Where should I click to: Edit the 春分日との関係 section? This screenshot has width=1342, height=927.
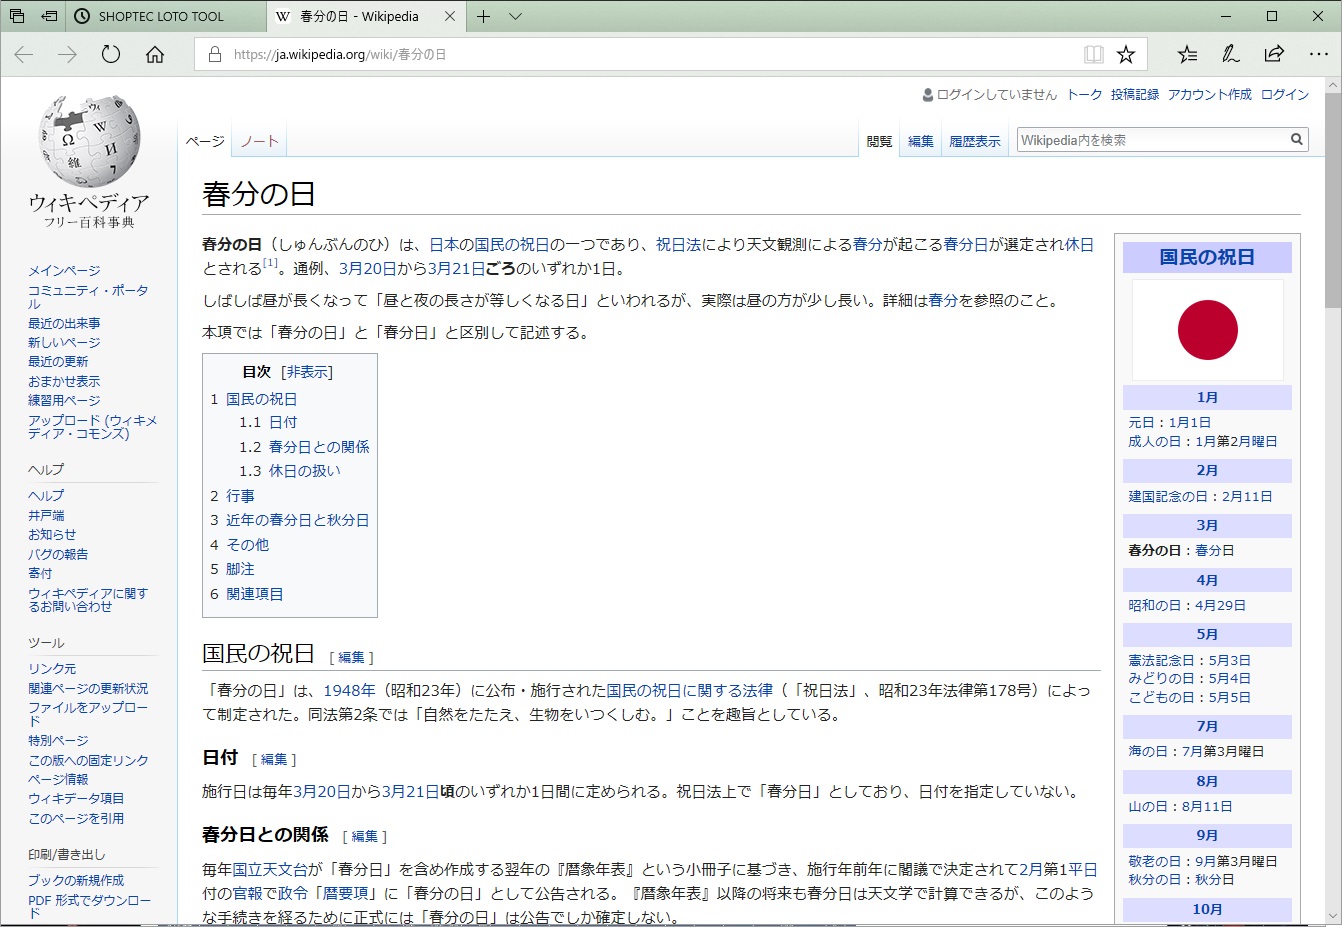click(x=364, y=837)
